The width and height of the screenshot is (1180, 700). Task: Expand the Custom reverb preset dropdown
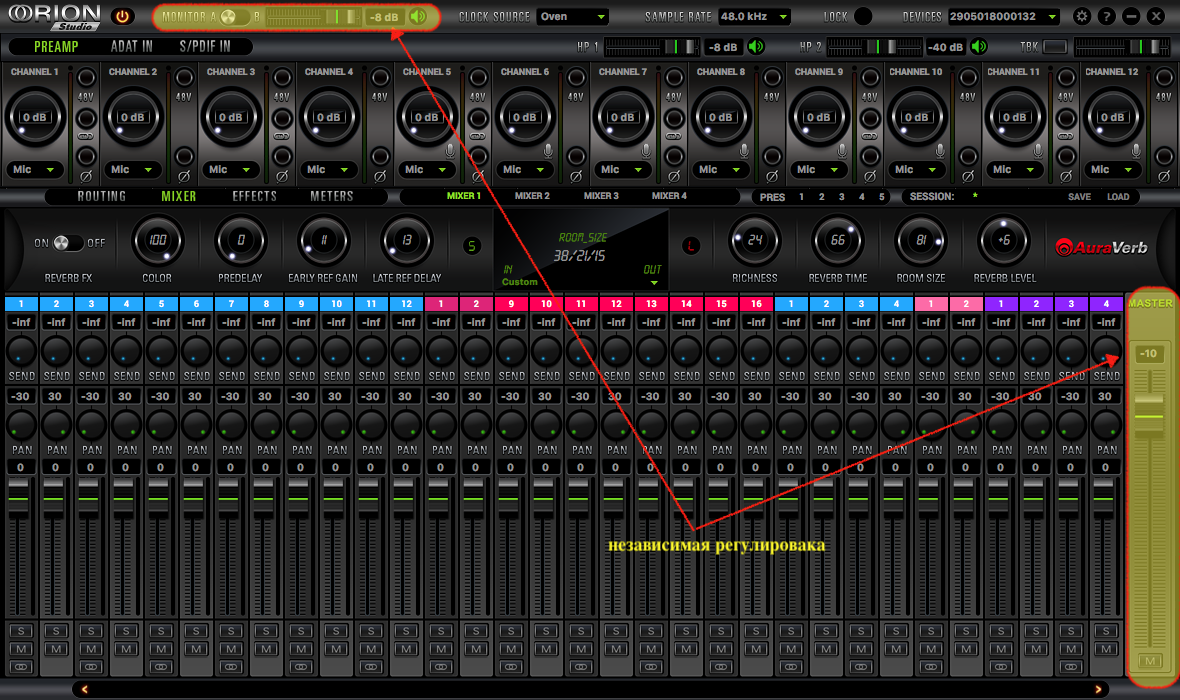point(654,283)
